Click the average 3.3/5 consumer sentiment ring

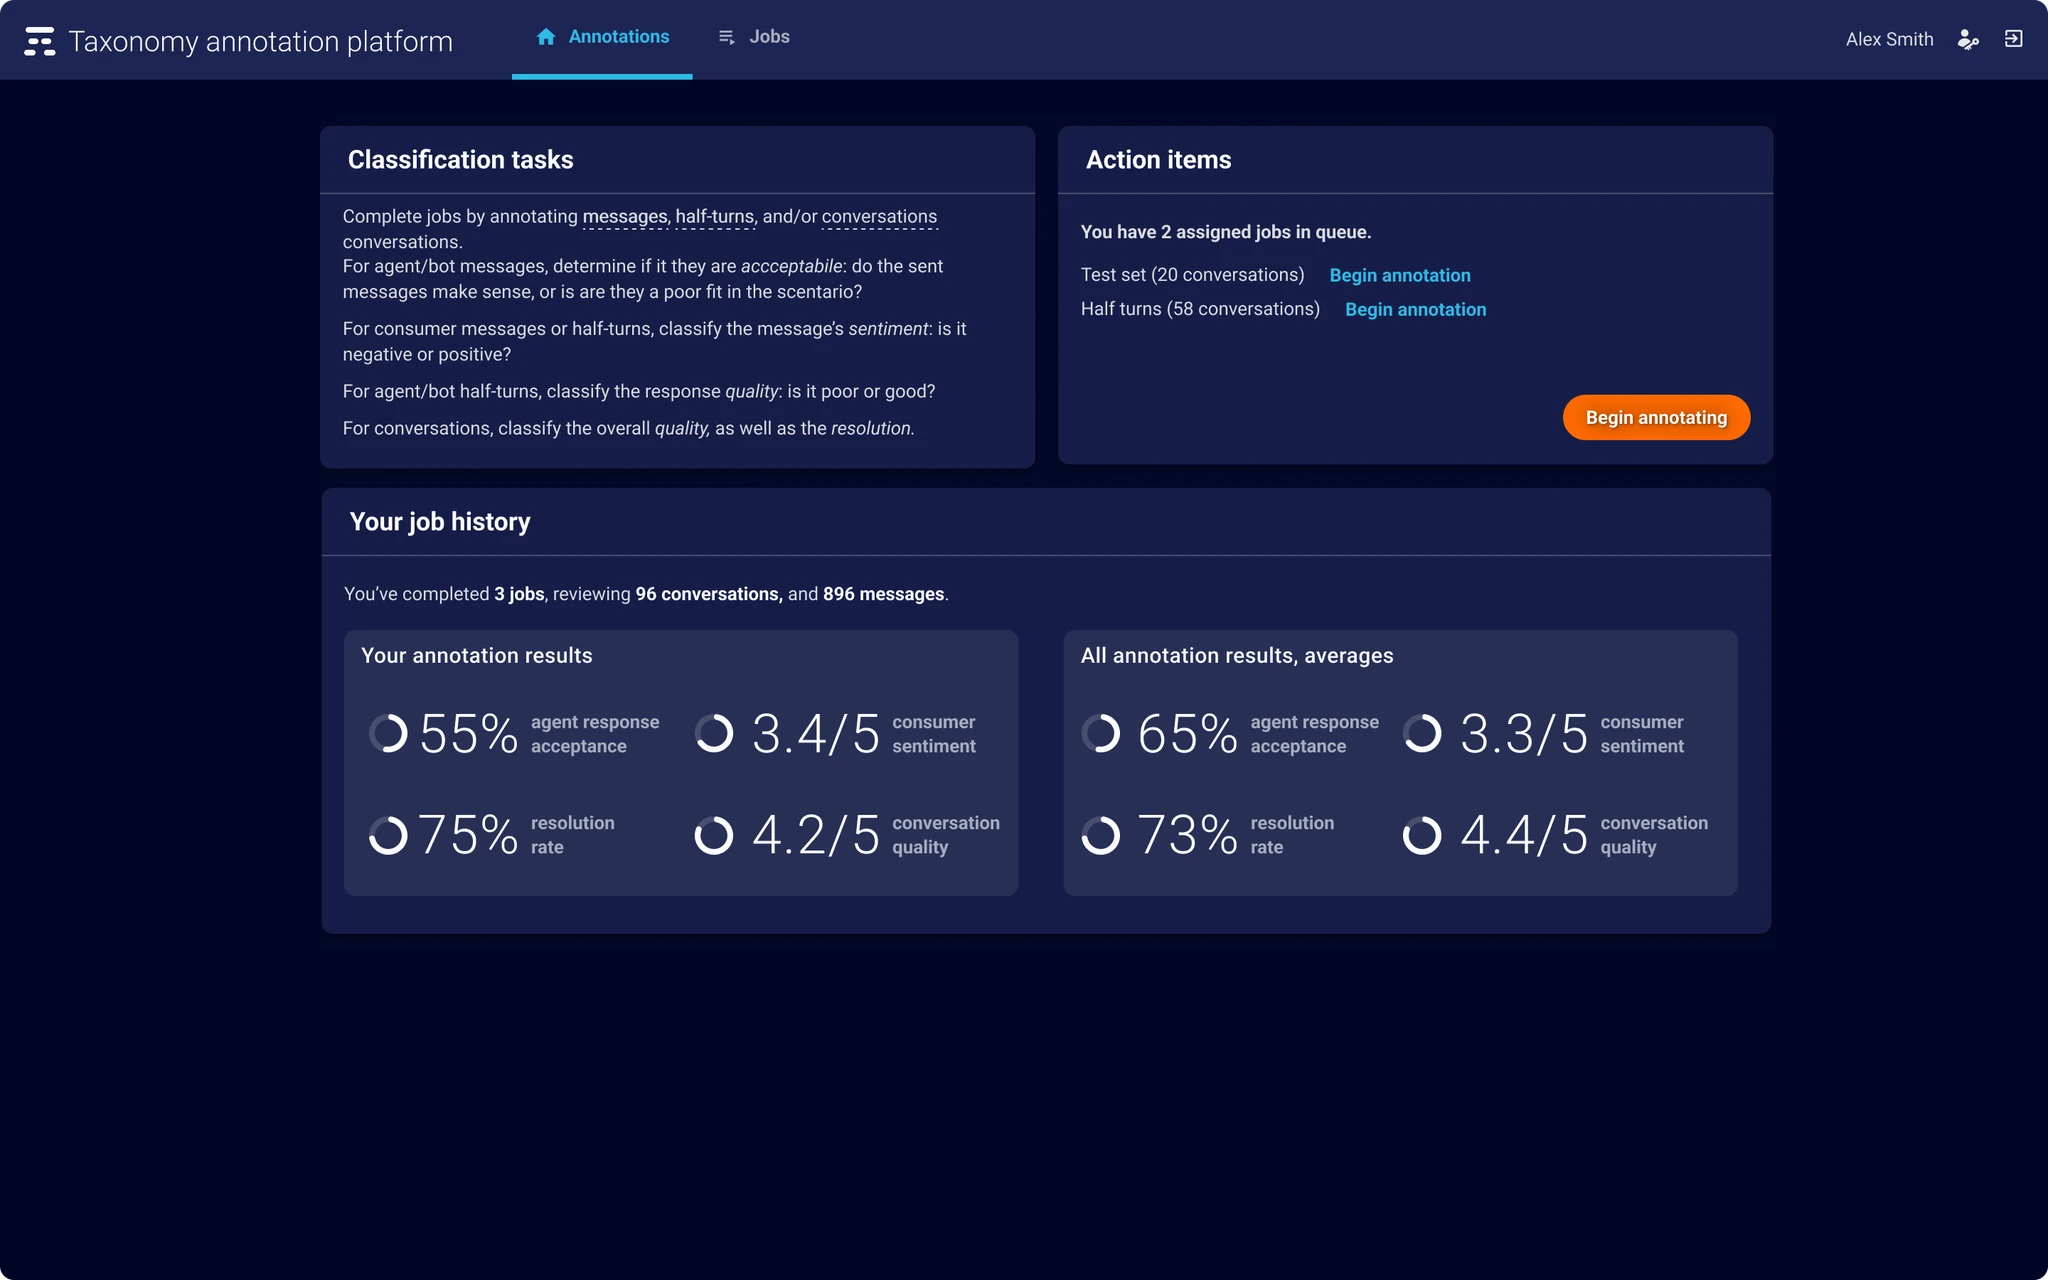point(1422,733)
